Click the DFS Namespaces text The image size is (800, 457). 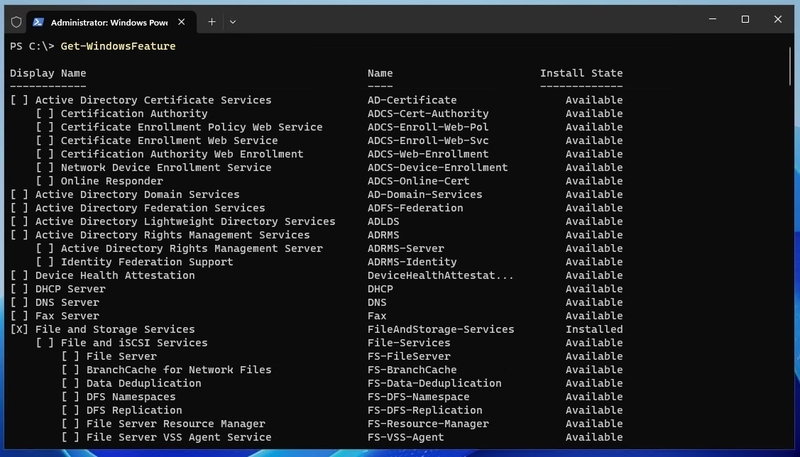coord(131,397)
